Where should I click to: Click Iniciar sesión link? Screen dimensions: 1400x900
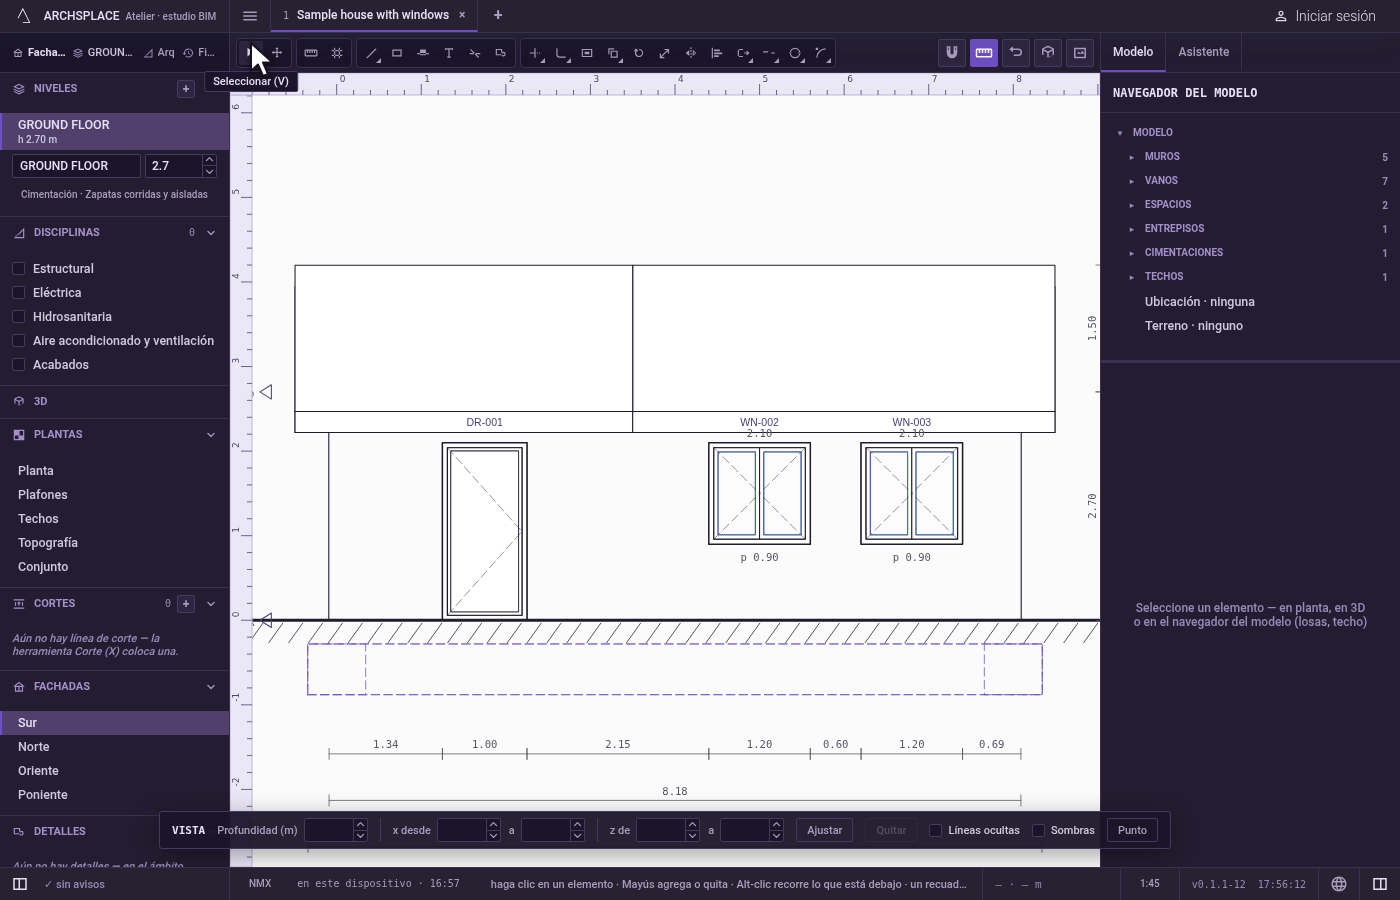click(x=1325, y=16)
